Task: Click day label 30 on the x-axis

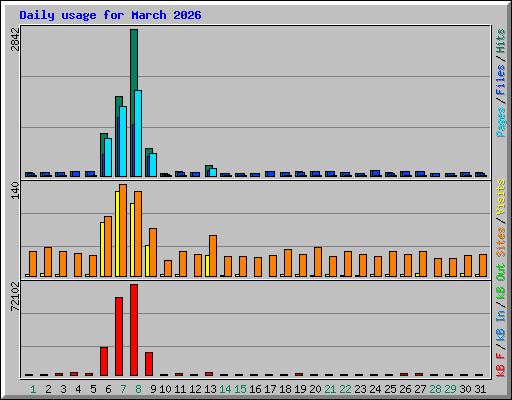Action: [x=465, y=389]
